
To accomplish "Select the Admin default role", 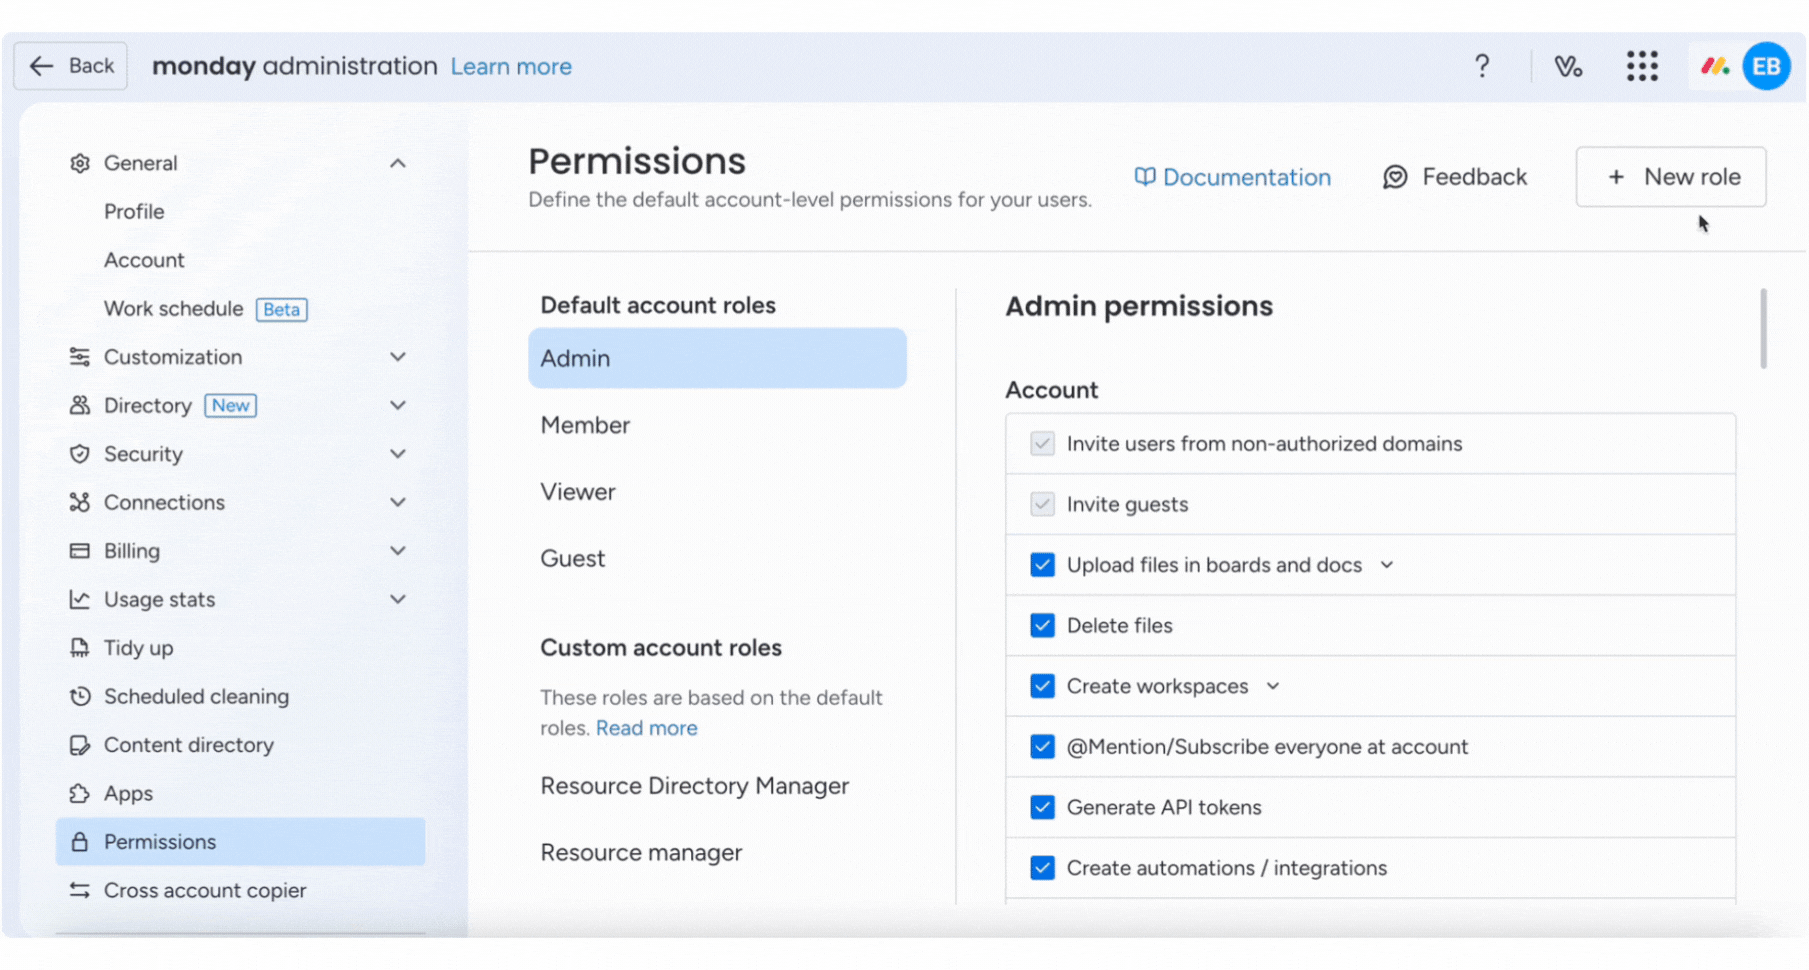I will point(717,358).
